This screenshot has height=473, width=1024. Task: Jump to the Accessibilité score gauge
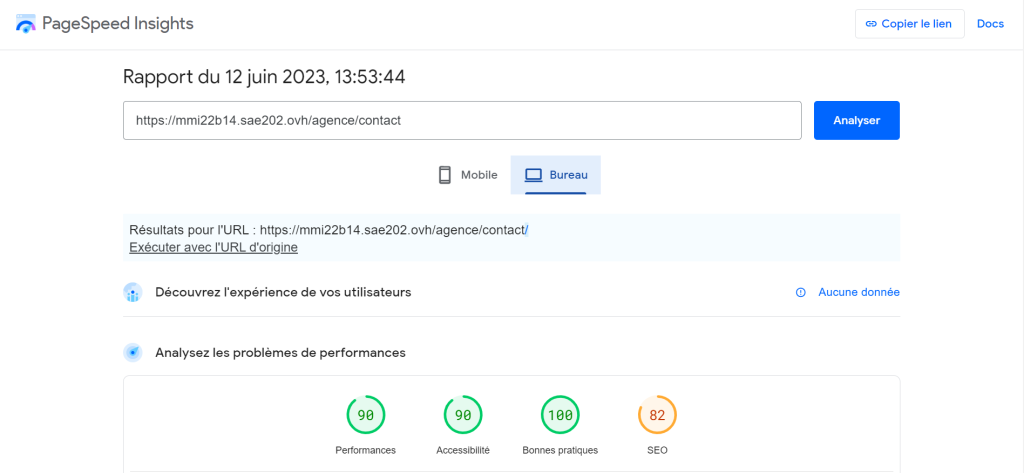(463, 415)
